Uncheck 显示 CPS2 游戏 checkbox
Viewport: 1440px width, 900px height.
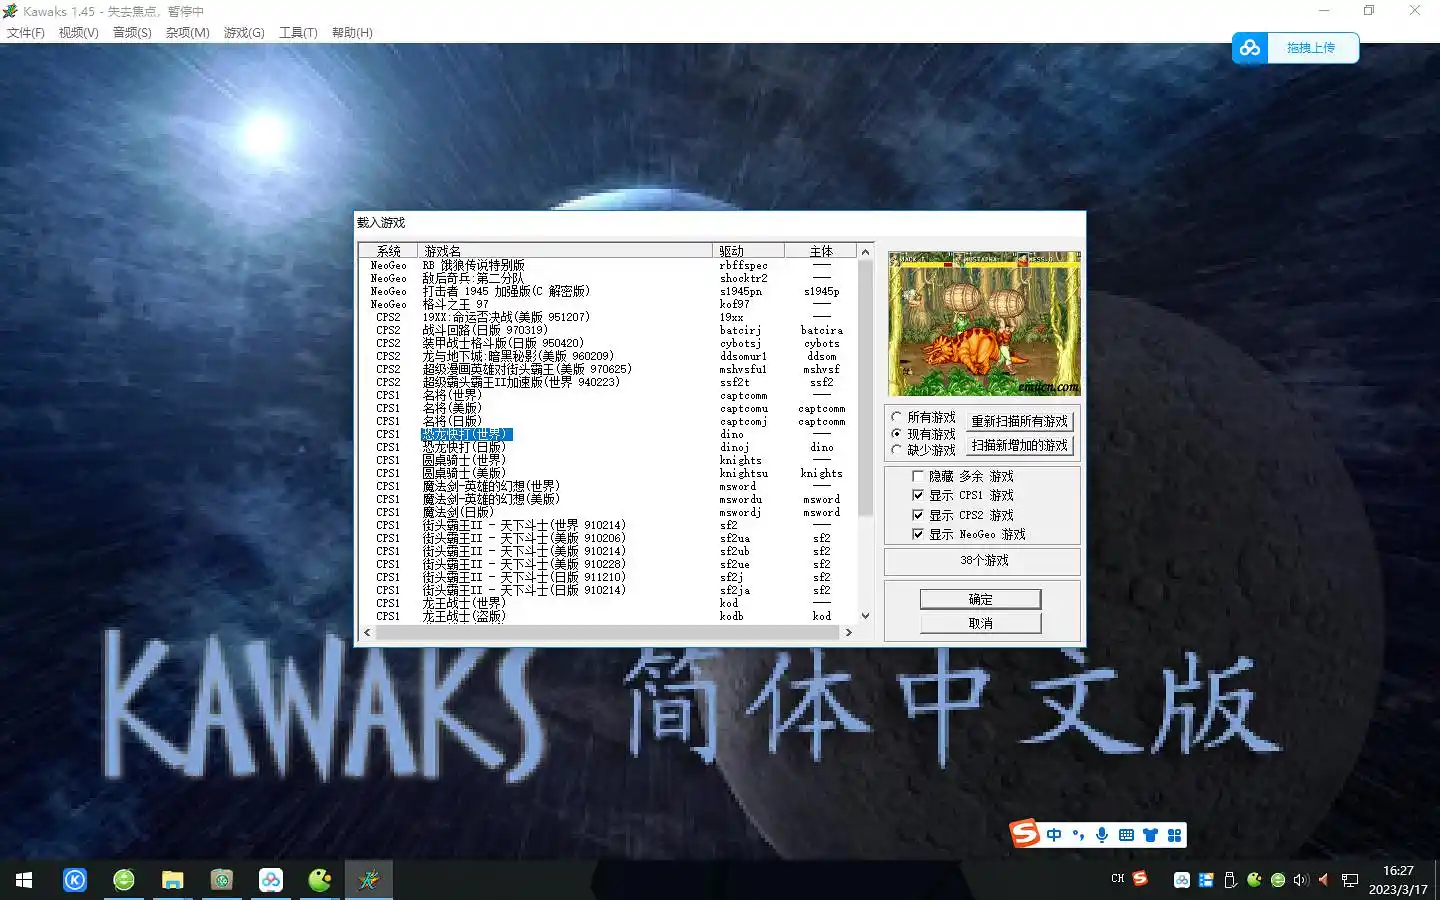918,515
